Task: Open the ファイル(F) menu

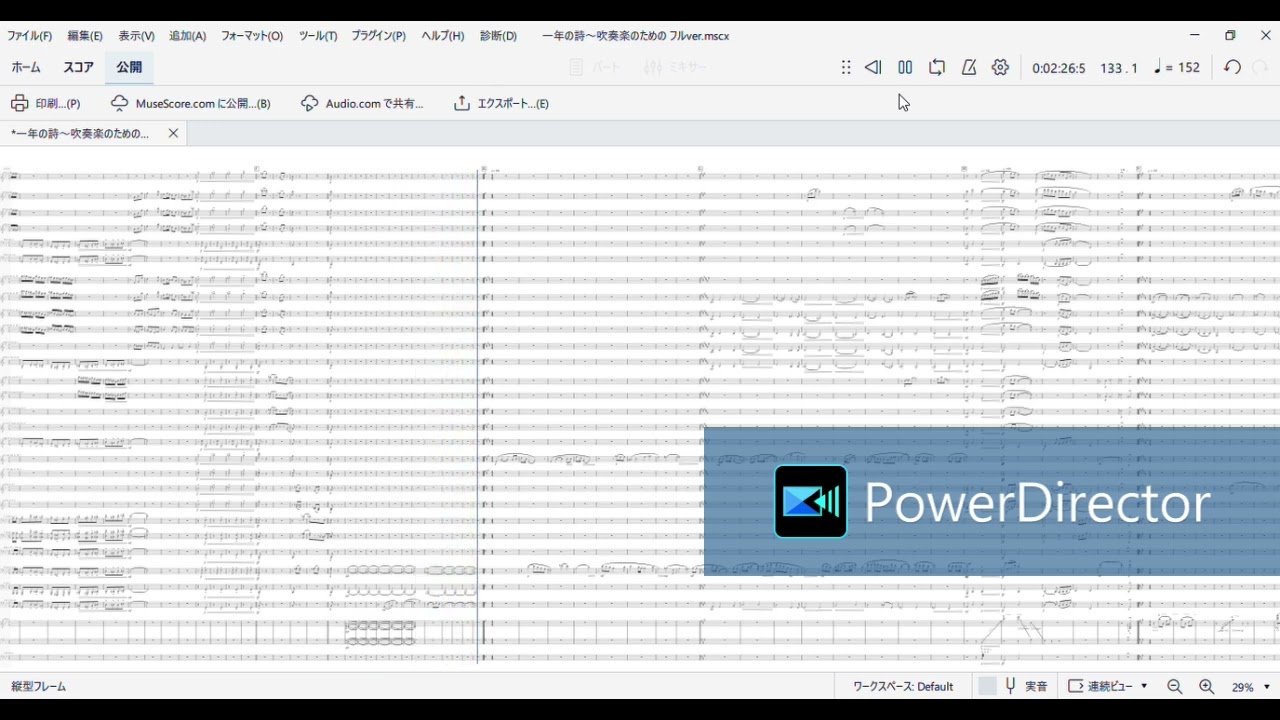Action: (29, 36)
